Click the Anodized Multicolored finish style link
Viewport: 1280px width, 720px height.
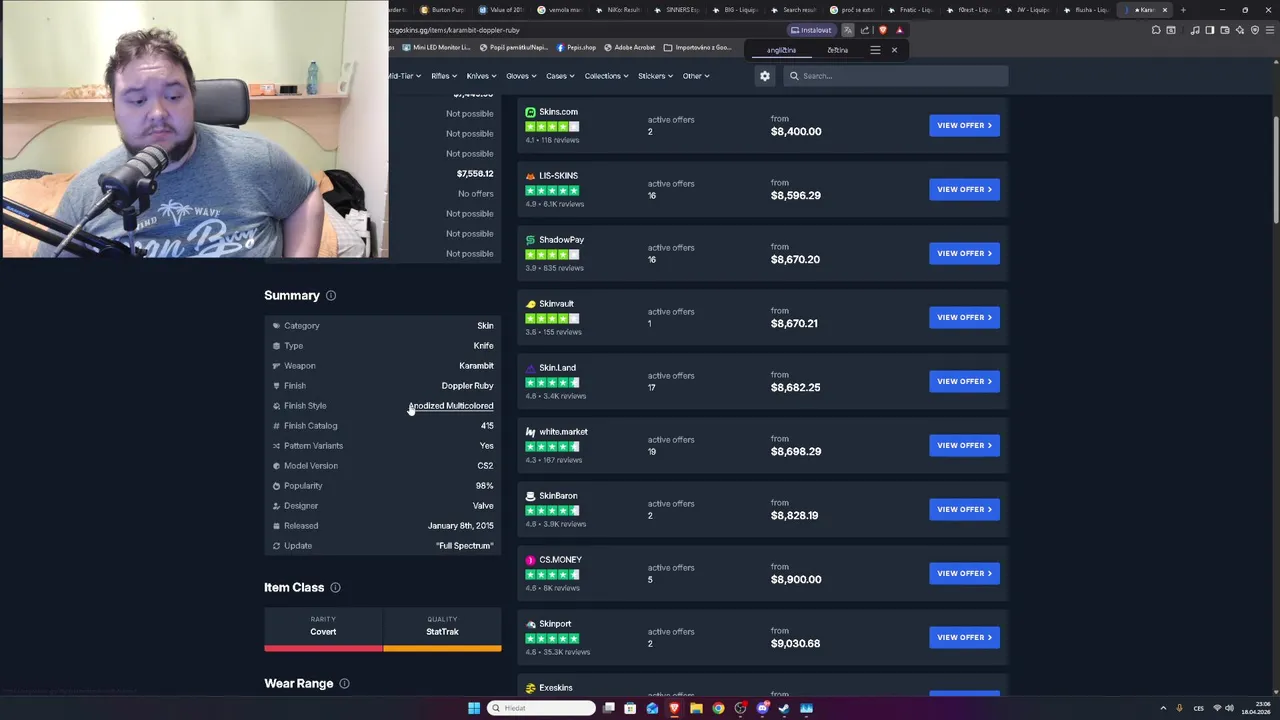click(451, 406)
